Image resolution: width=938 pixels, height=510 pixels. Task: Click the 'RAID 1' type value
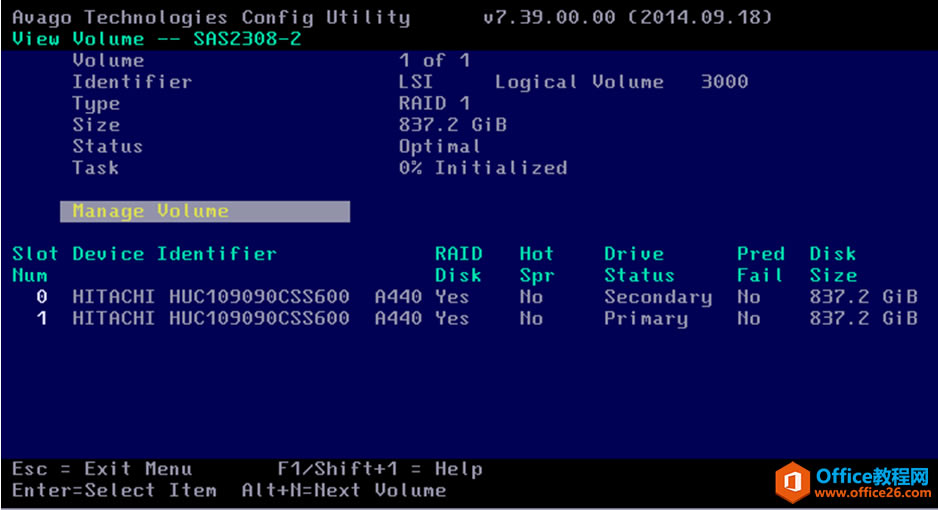point(434,103)
